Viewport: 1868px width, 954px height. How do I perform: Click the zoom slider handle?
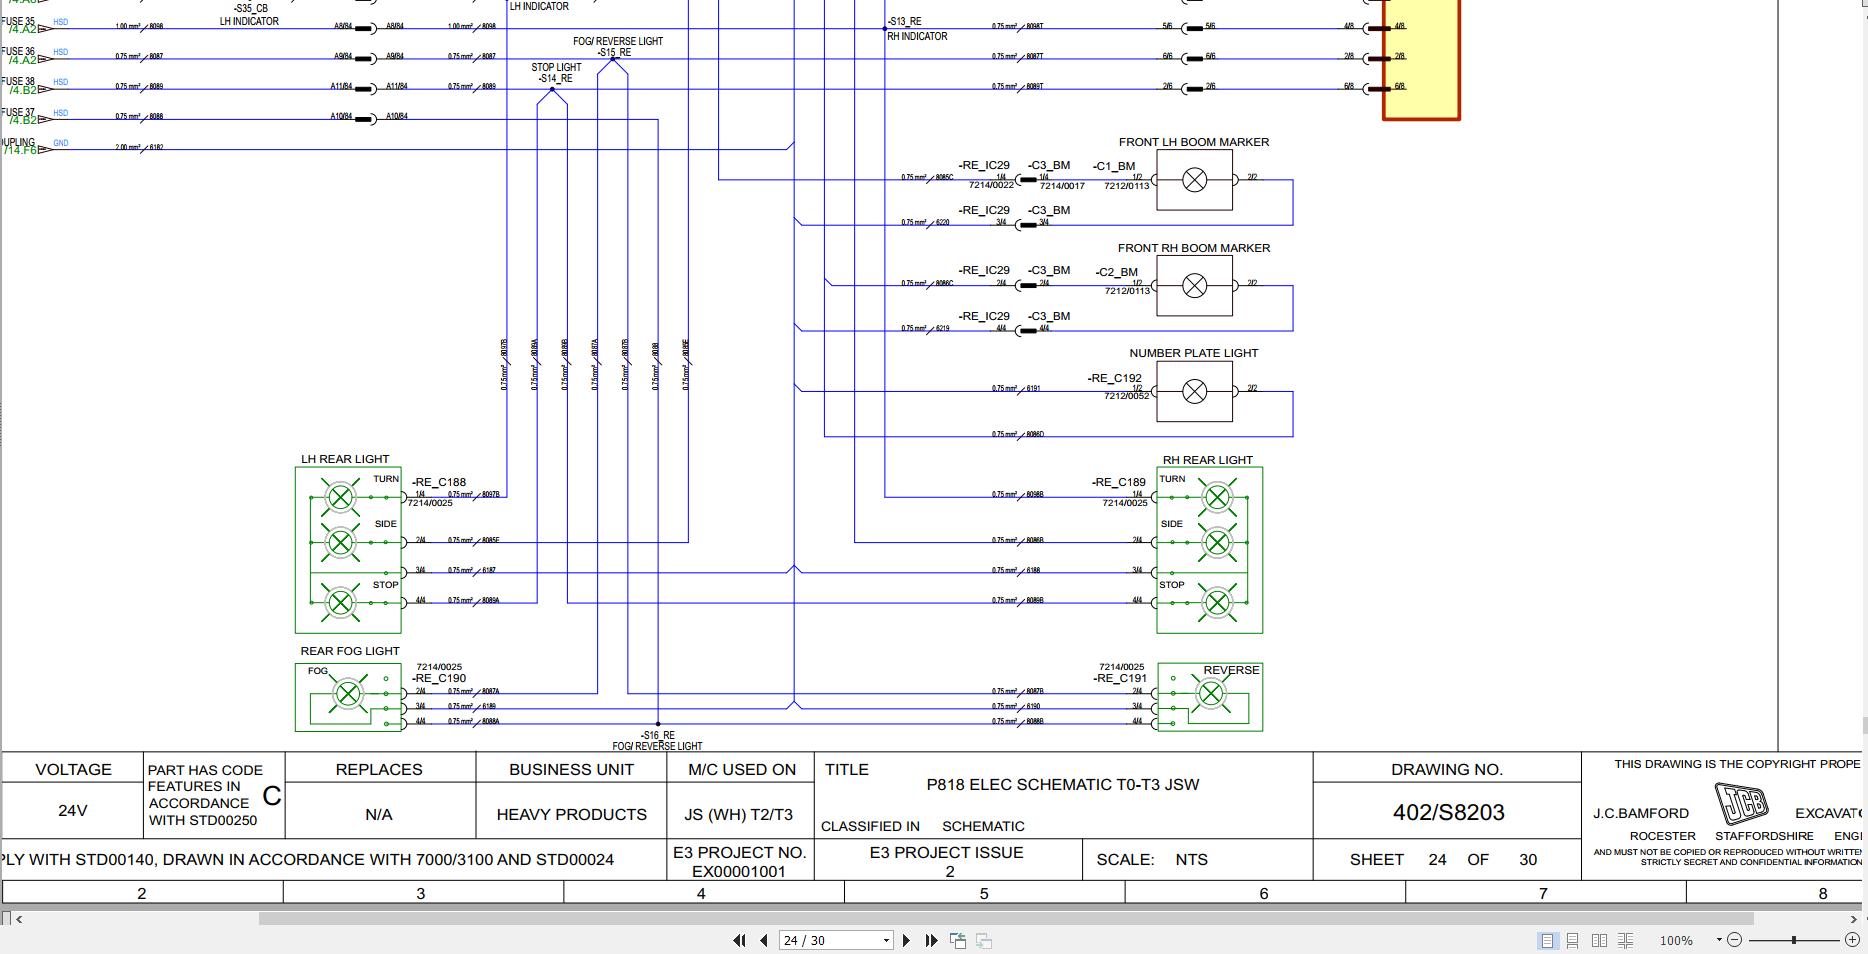[1794, 940]
